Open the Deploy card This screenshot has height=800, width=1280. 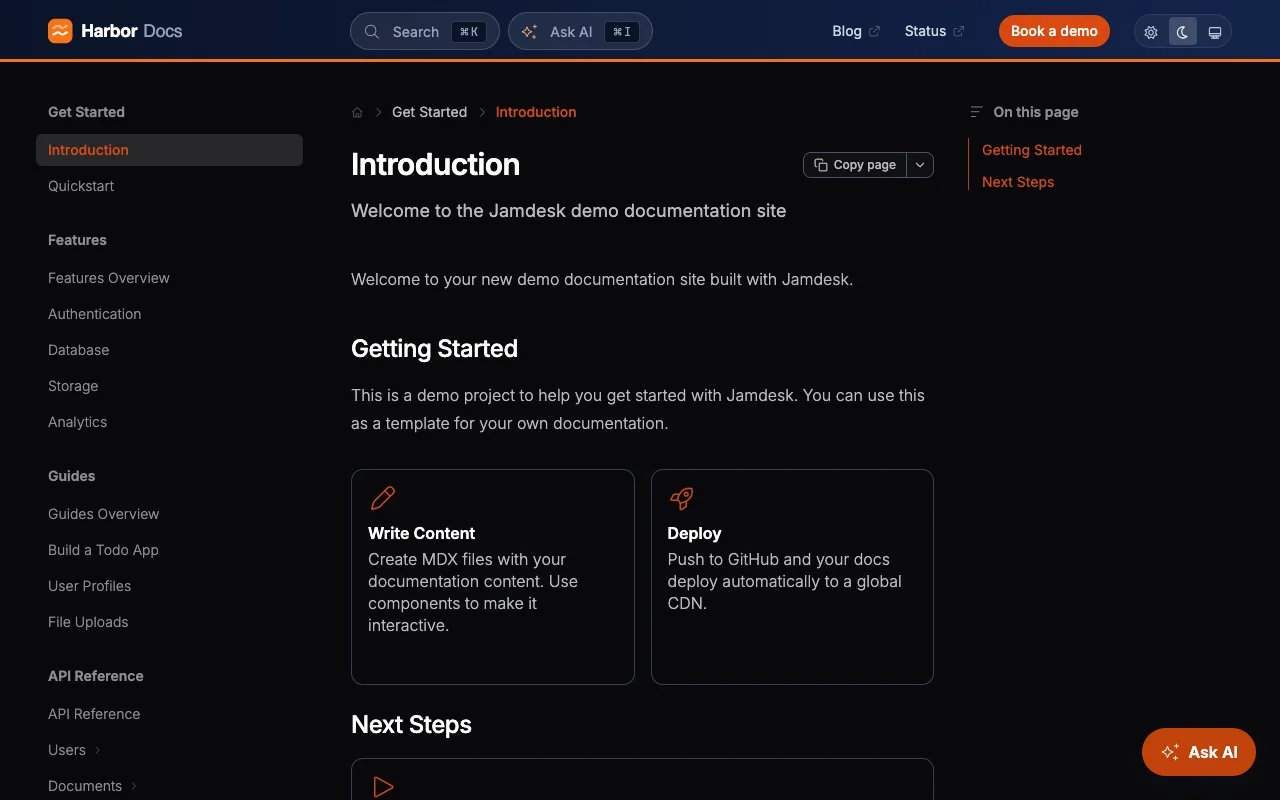[x=792, y=577]
